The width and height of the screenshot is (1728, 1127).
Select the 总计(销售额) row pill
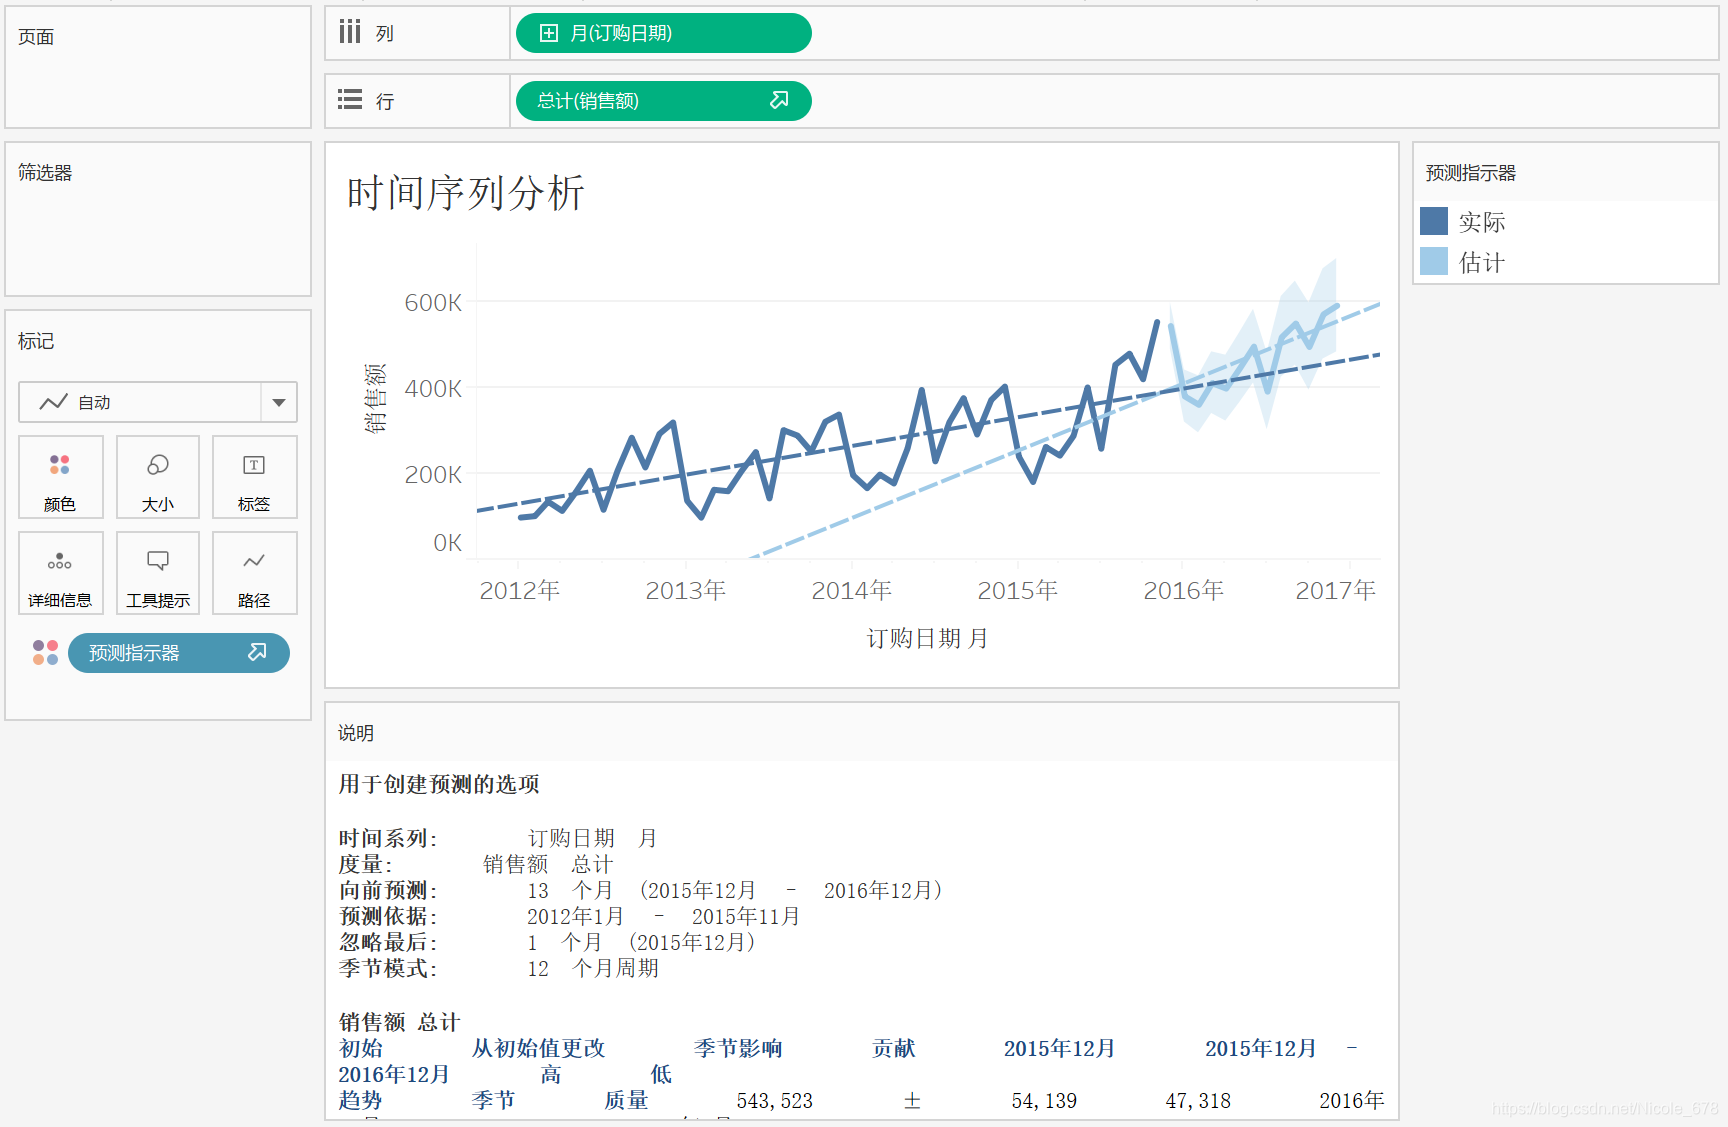click(x=663, y=101)
